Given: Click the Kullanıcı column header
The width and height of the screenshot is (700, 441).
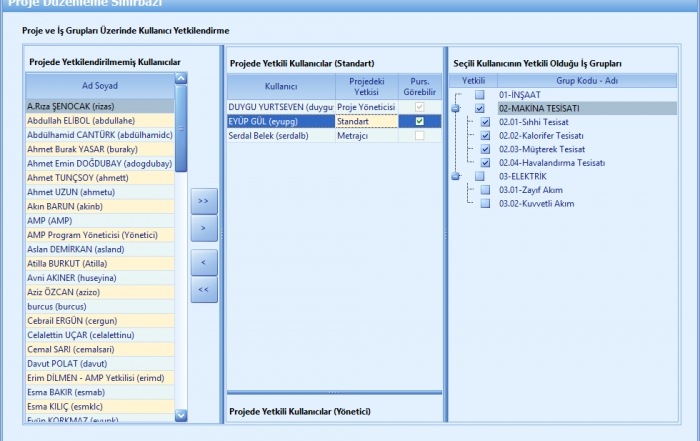Looking at the screenshot, I should tap(281, 86).
